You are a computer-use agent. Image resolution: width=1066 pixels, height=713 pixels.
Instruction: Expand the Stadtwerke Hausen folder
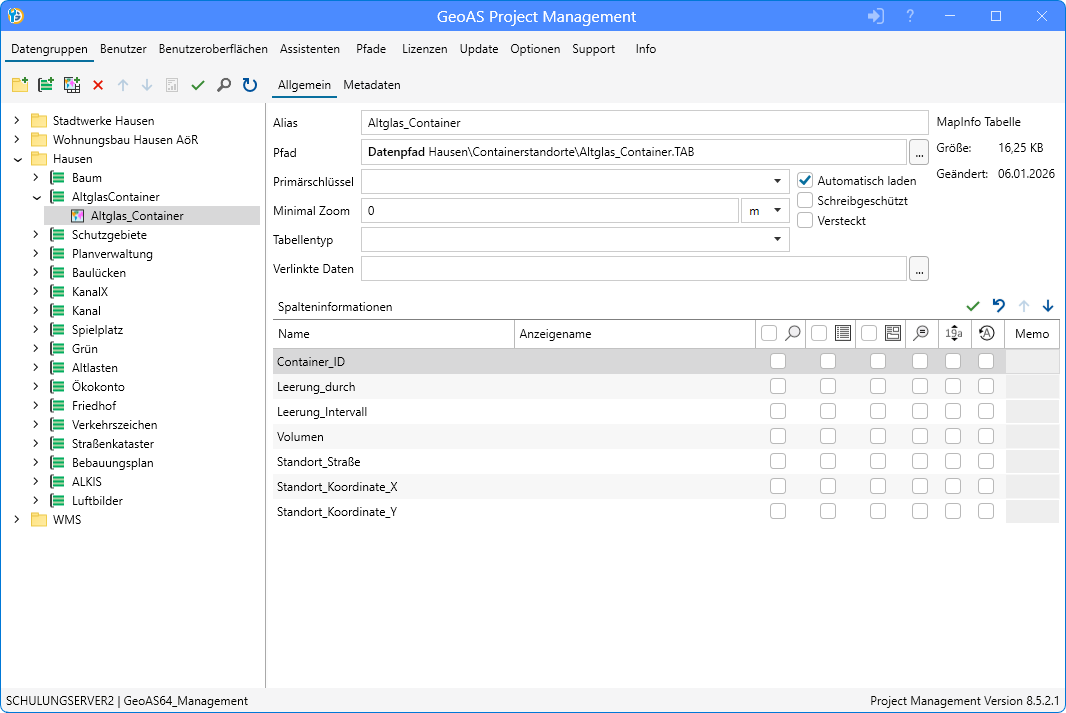[16, 121]
